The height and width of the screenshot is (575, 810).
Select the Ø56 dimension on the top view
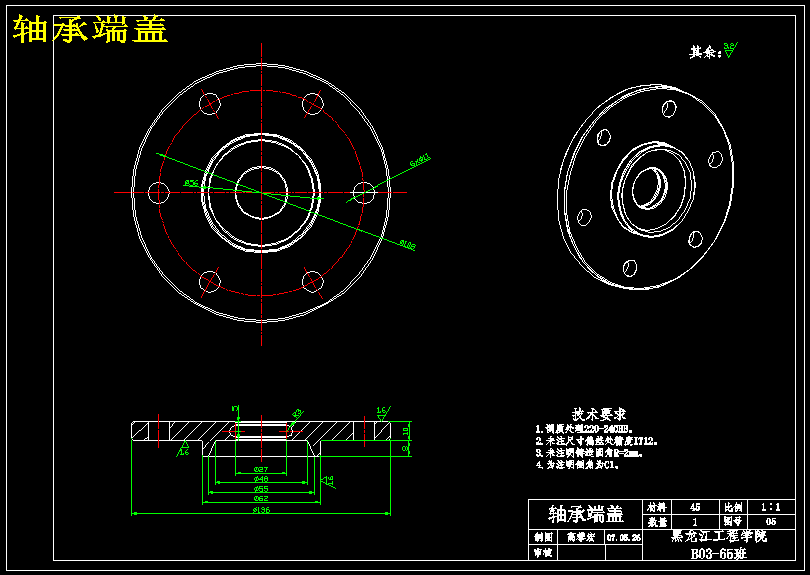tap(191, 183)
